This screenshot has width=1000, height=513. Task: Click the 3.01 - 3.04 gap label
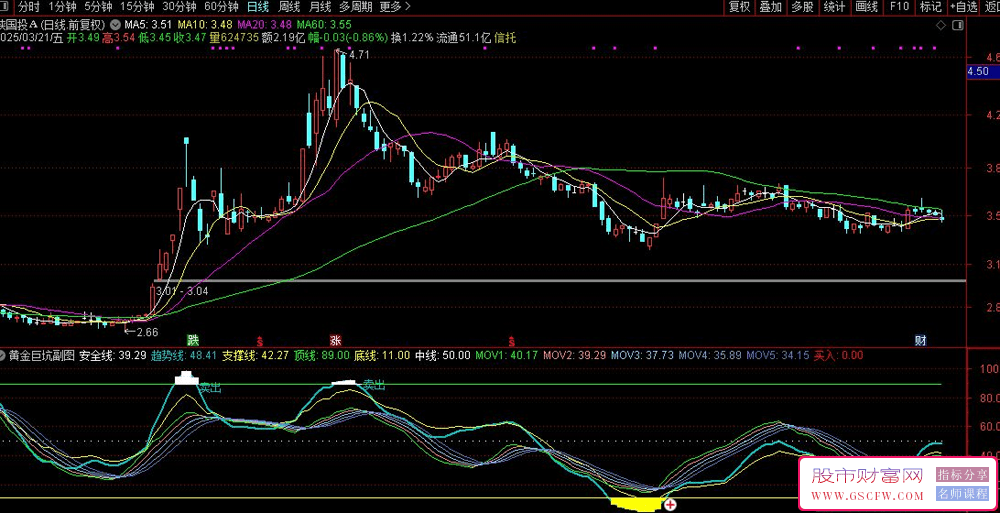pos(183,291)
